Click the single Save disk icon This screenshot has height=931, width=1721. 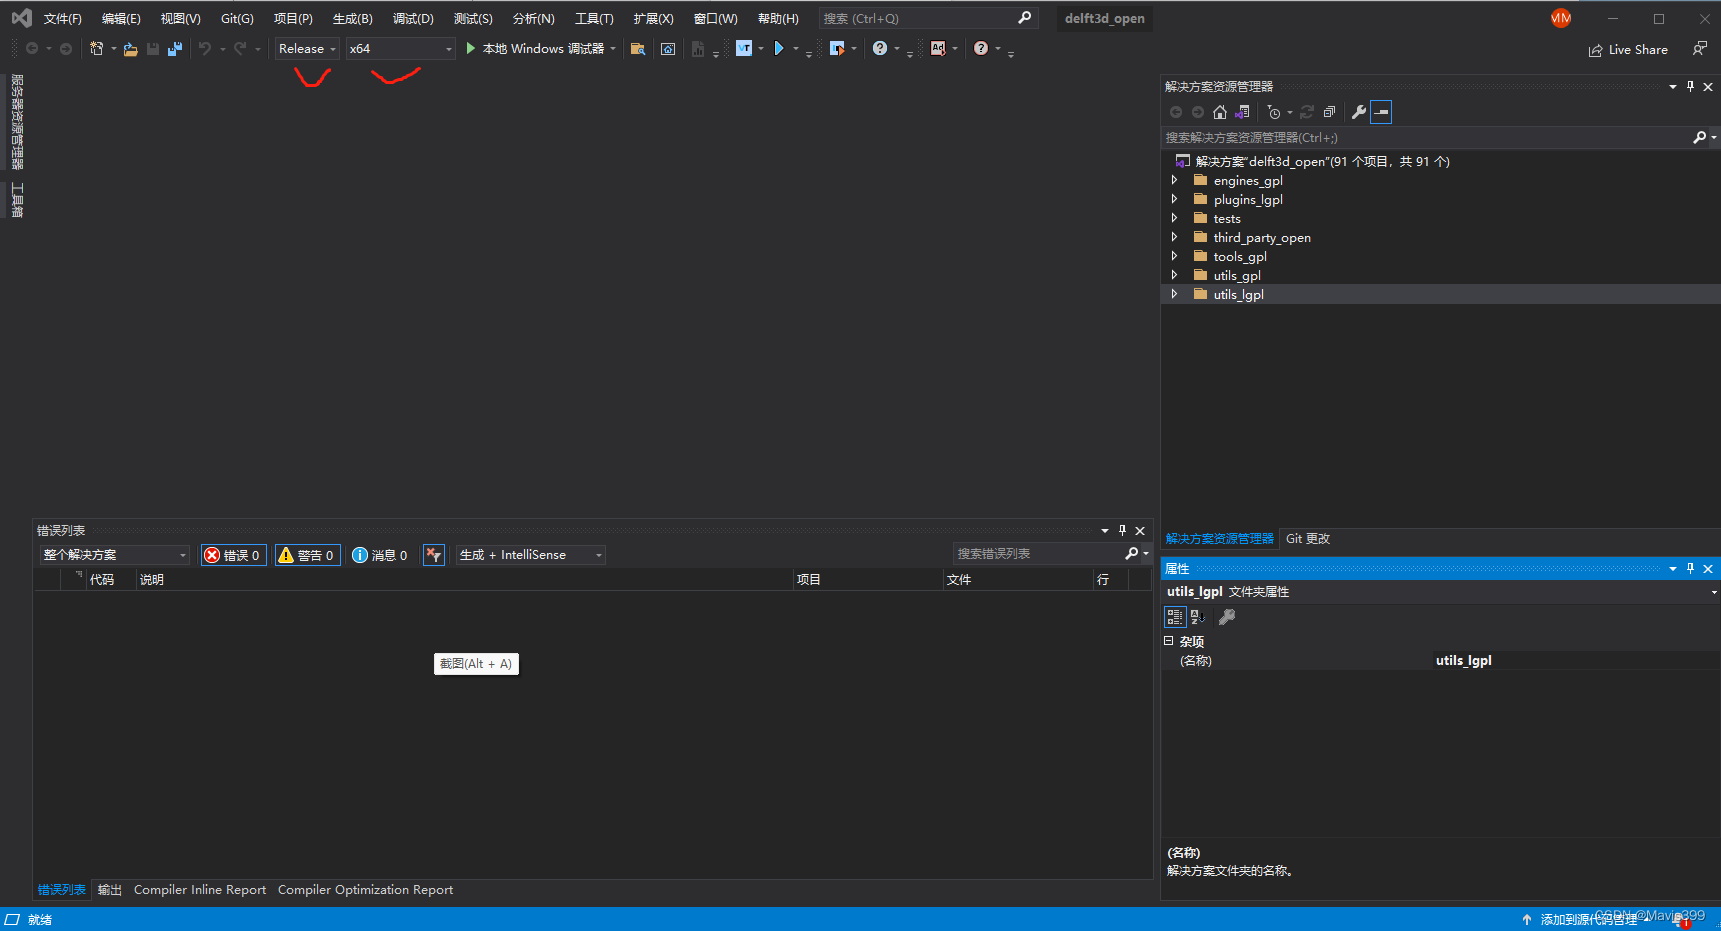click(x=153, y=49)
